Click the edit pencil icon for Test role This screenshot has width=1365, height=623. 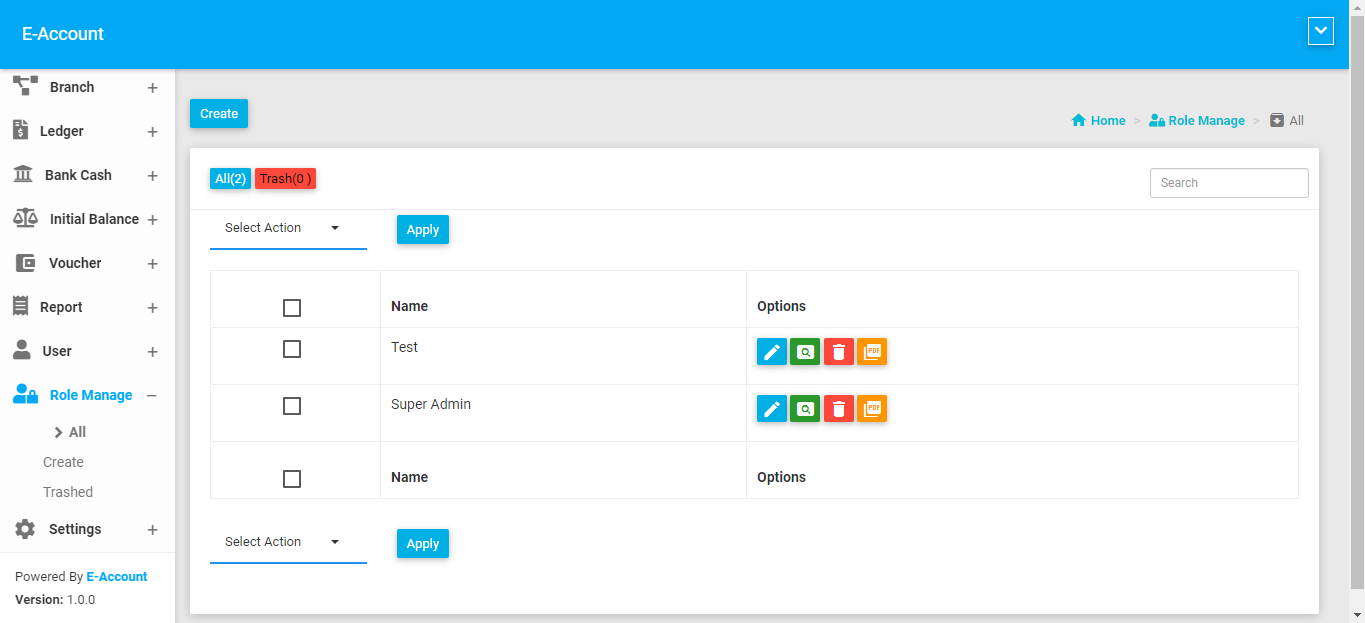[771, 352]
